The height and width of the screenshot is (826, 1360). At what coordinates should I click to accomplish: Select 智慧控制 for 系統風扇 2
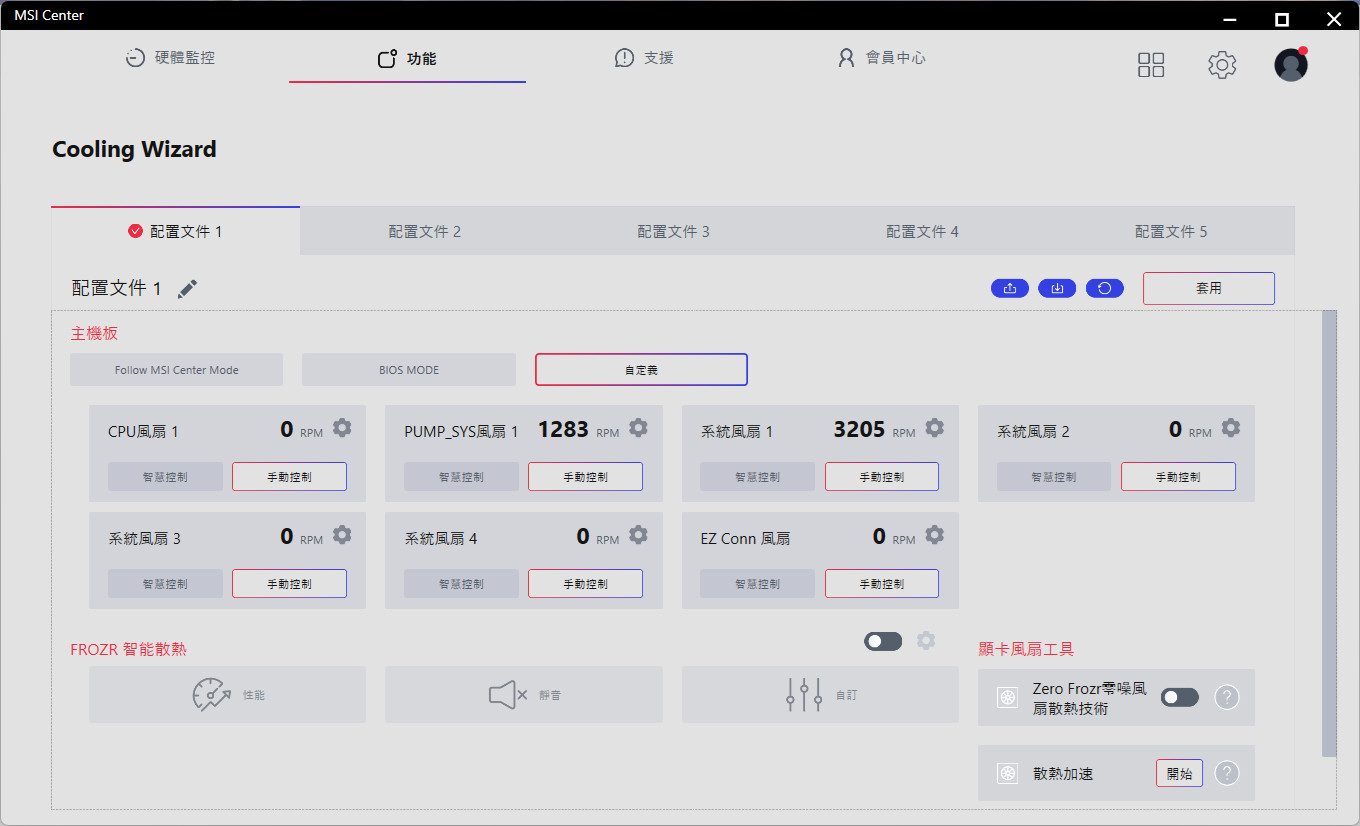[x=1053, y=477]
